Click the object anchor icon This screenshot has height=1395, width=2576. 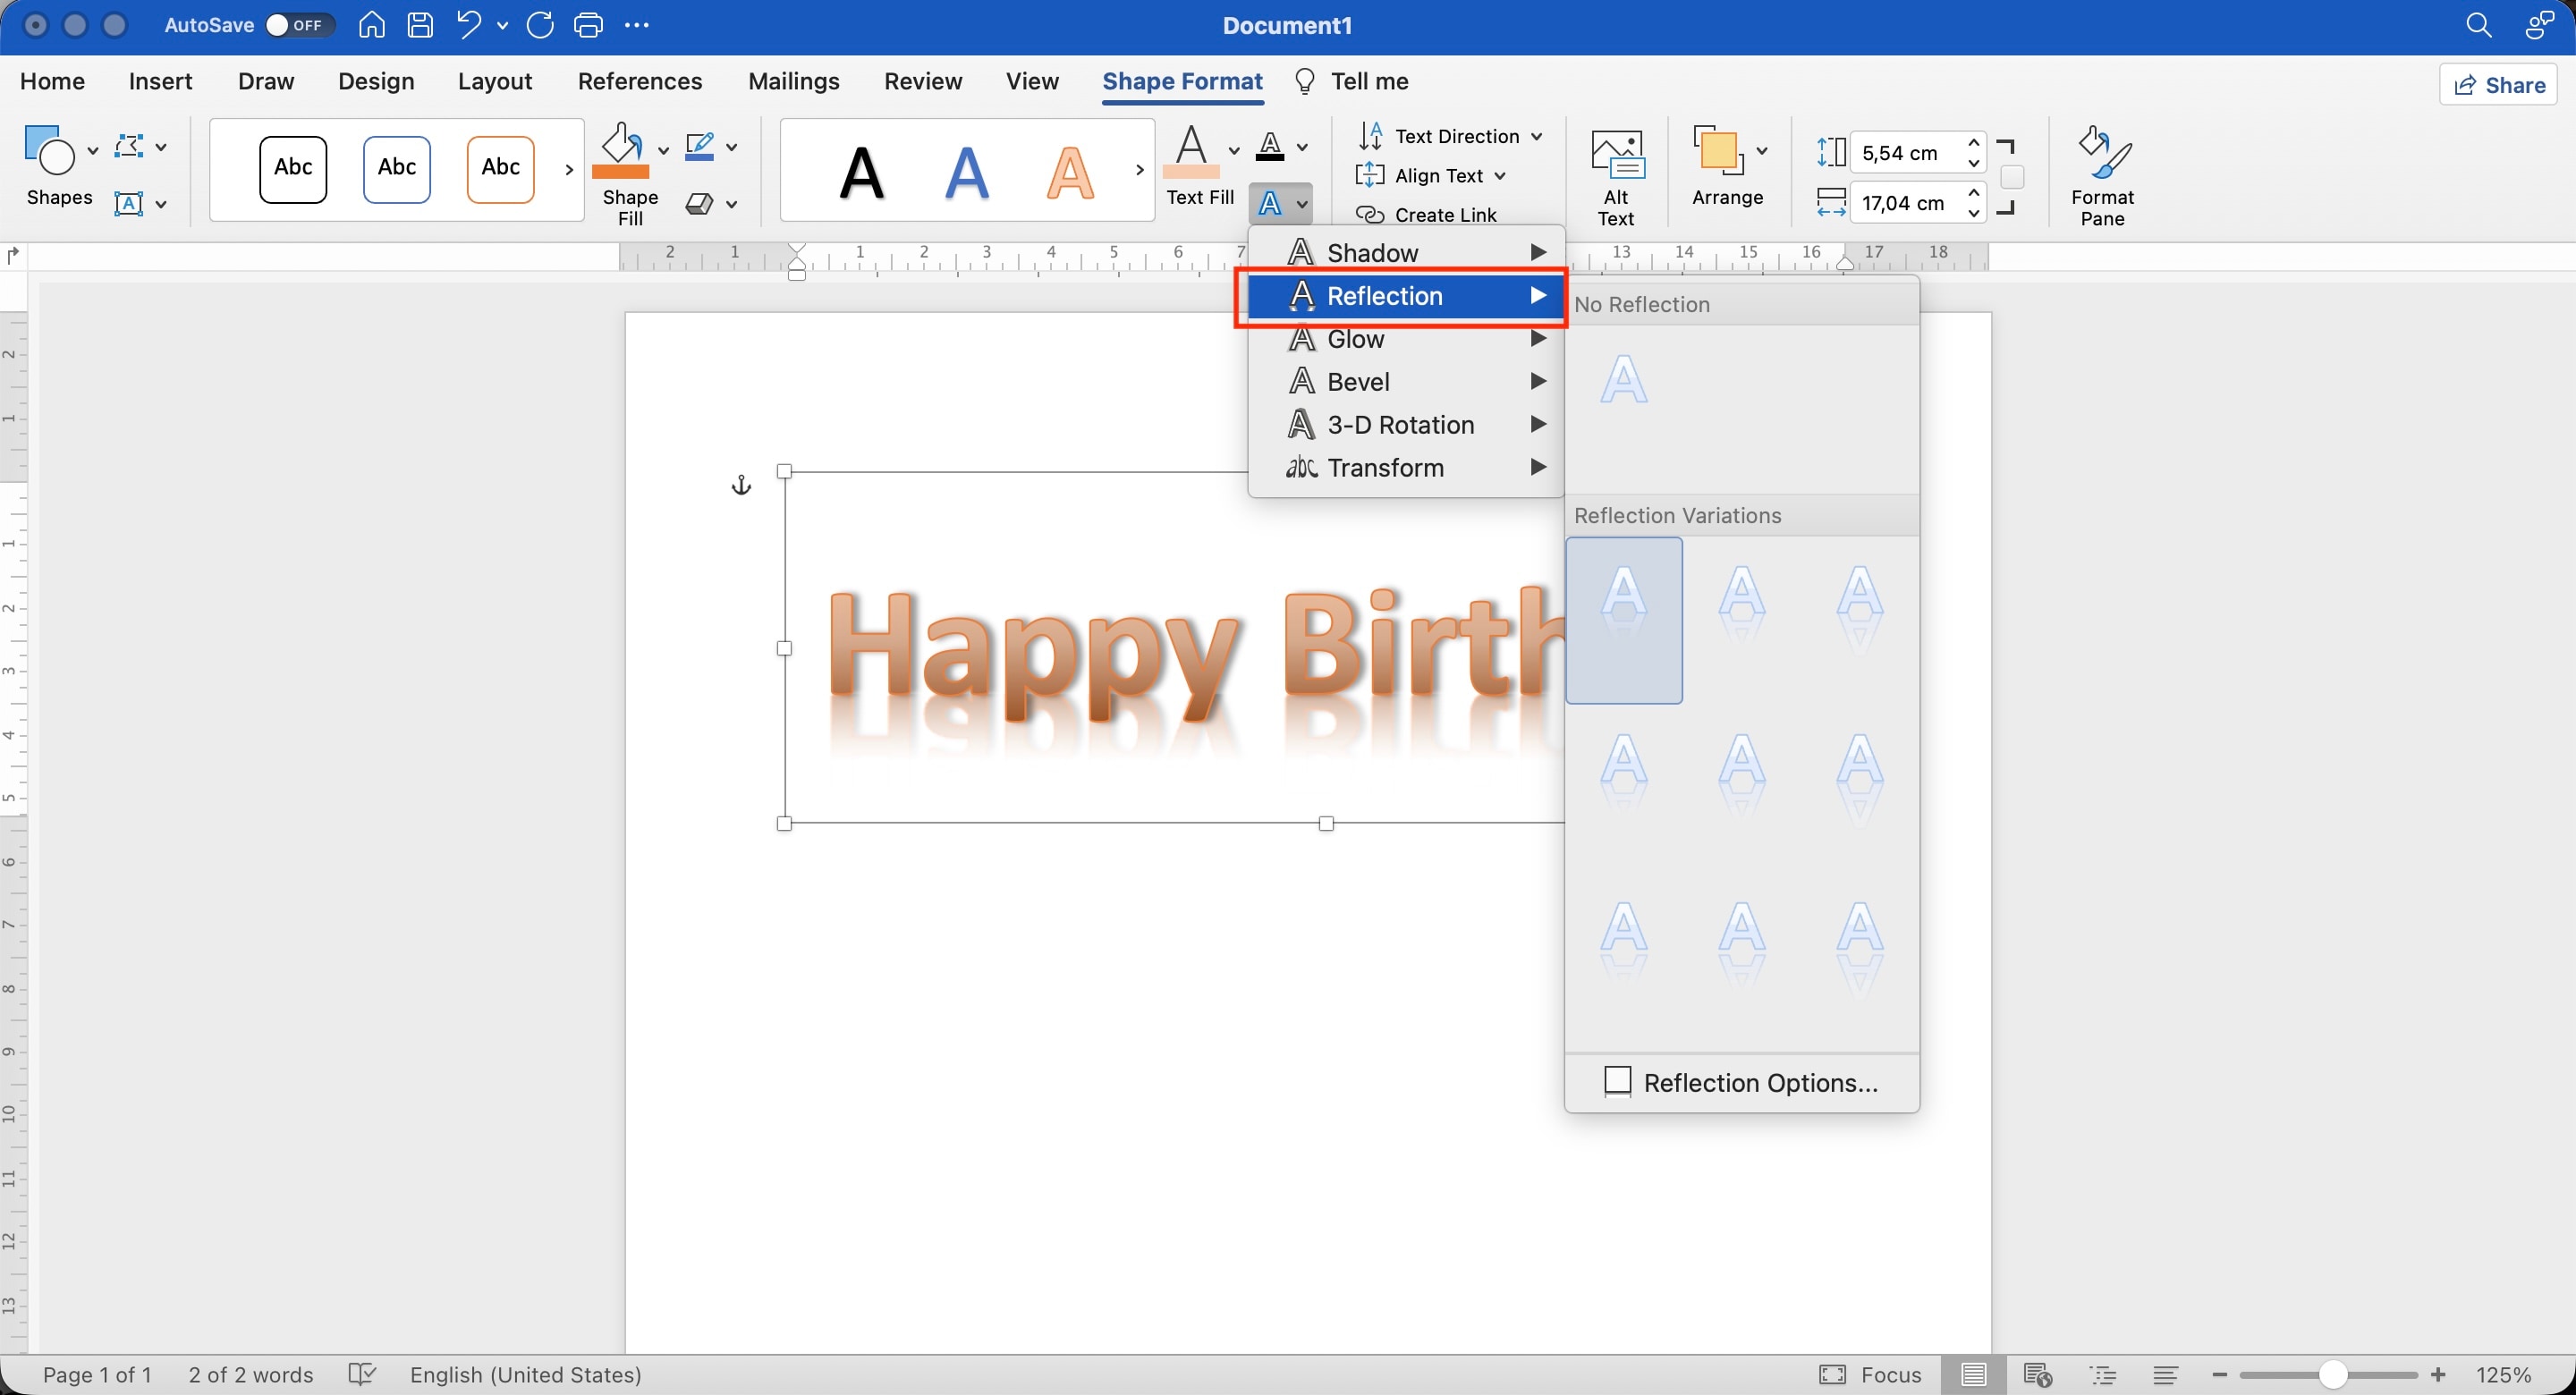[741, 485]
